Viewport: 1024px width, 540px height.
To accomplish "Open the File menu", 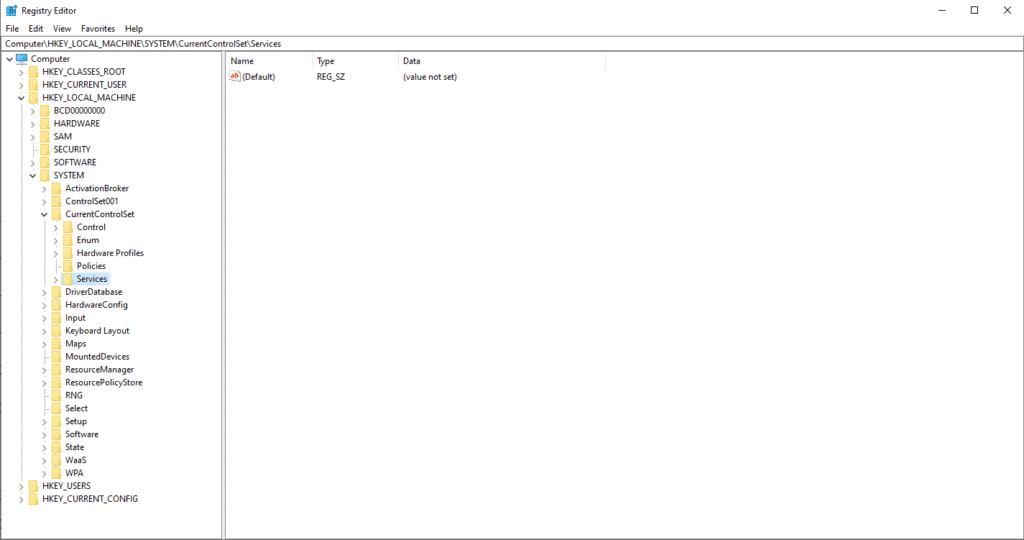I will (12, 29).
